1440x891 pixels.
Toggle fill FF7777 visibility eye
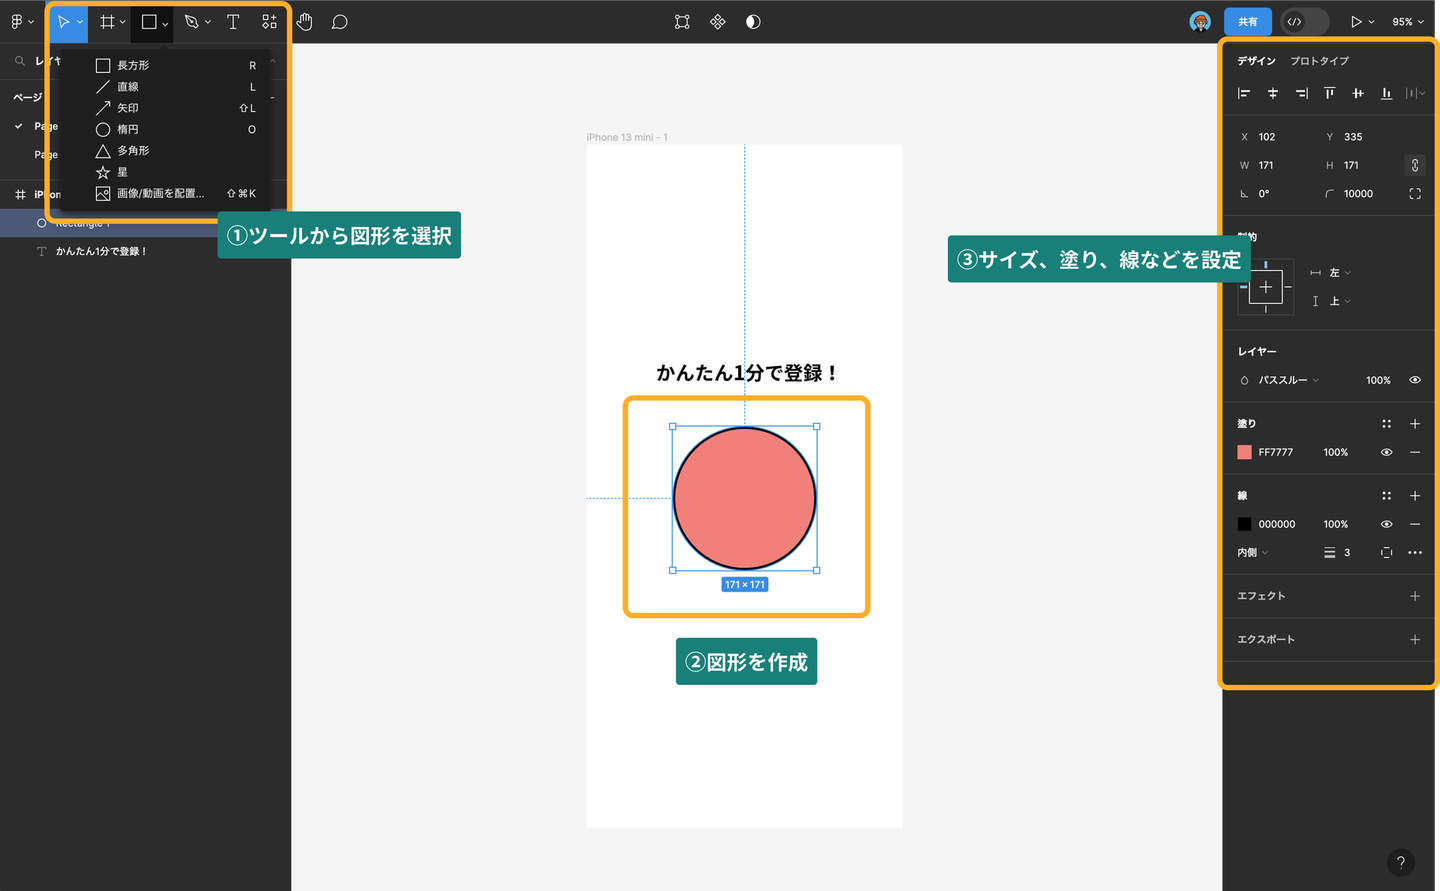coord(1386,452)
